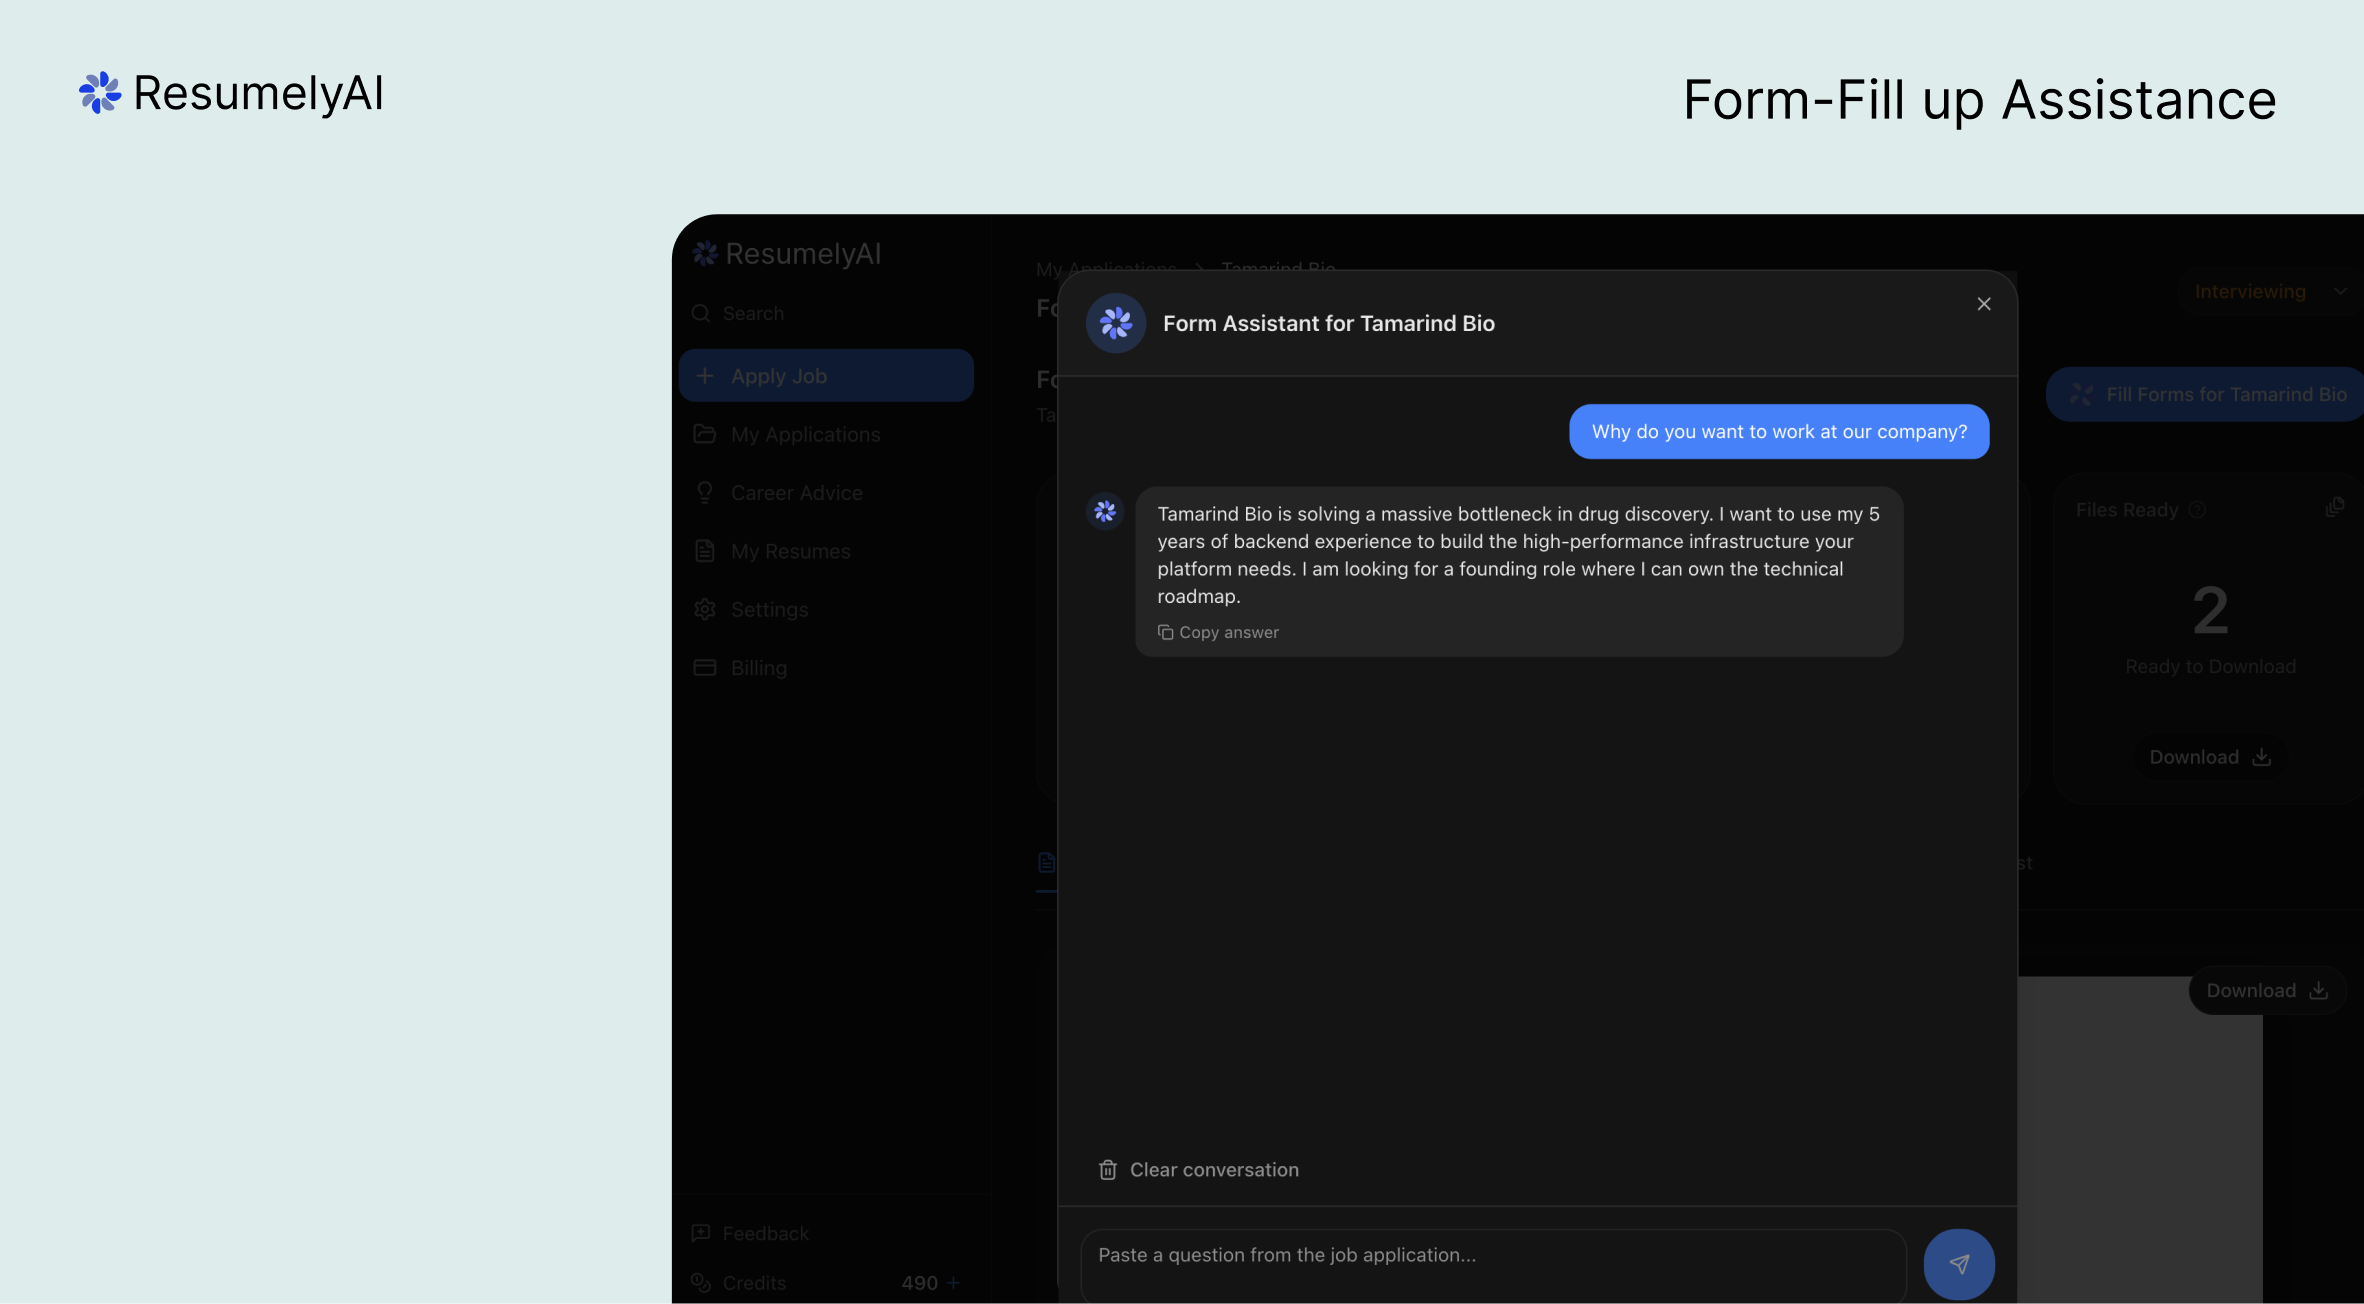The height and width of the screenshot is (1304, 2364).
Task: Open My Applications in sidebar
Action: (805, 434)
